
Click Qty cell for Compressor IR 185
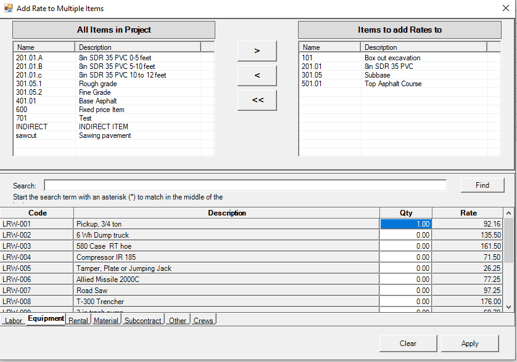406,257
